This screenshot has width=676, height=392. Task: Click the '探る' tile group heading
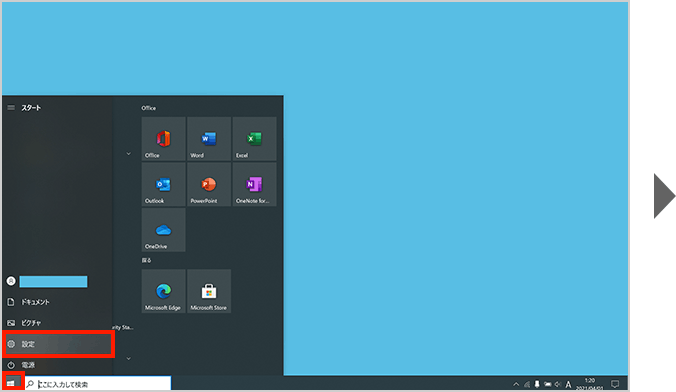point(147,260)
